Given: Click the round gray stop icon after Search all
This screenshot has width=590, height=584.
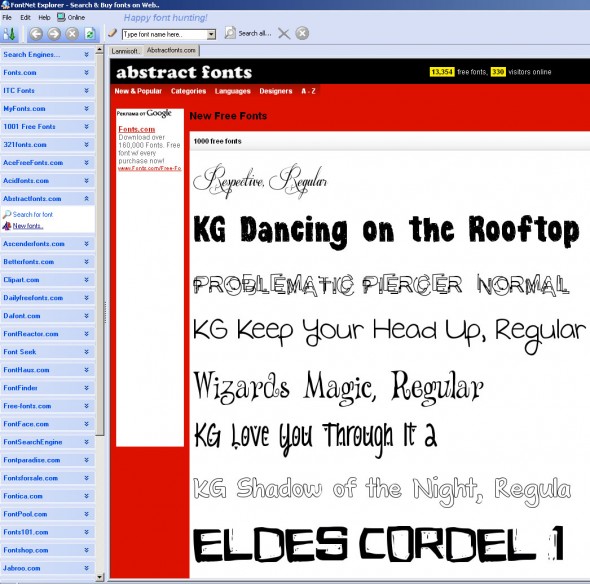Looking at the screenshot, I should [x=302, y=33].
